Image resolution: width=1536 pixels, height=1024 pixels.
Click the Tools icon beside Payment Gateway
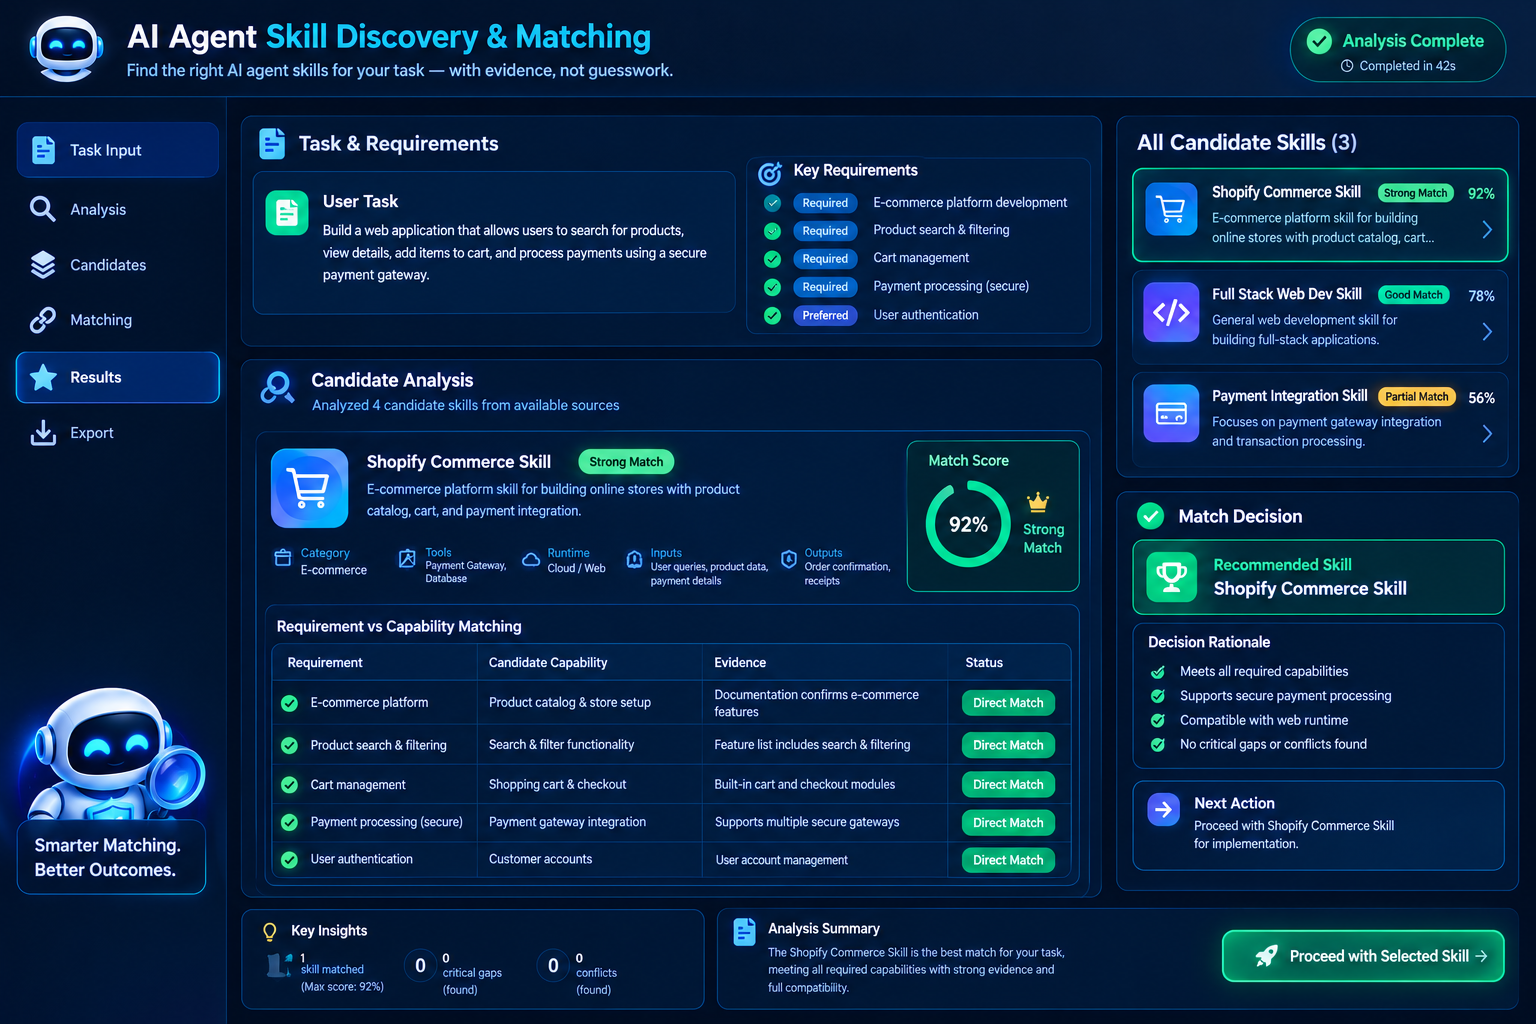[x=407, y=559]
